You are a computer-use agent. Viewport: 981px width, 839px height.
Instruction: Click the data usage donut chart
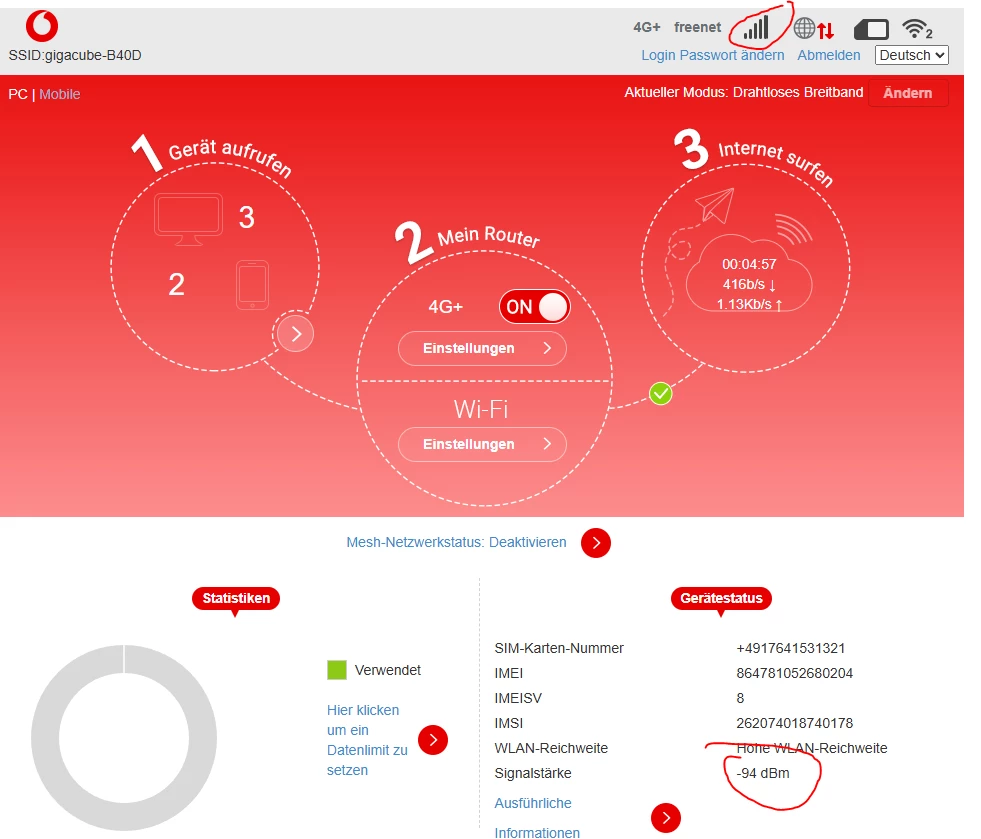pyautogui.click(x=124, y=738)
